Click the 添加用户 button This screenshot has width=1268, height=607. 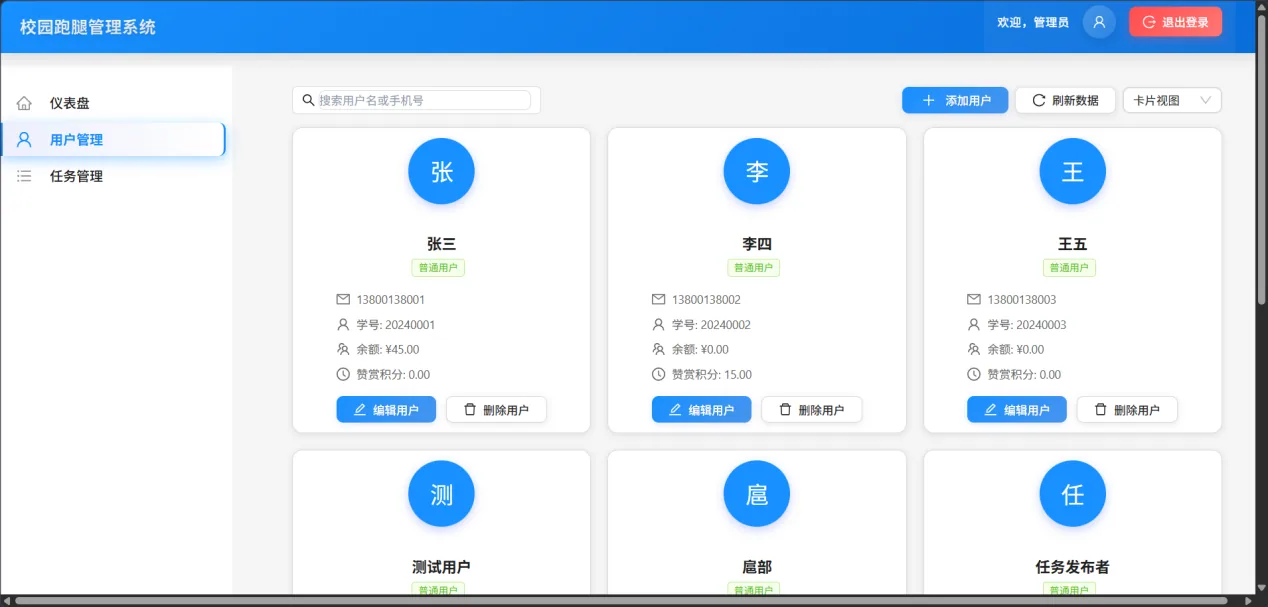955,100
